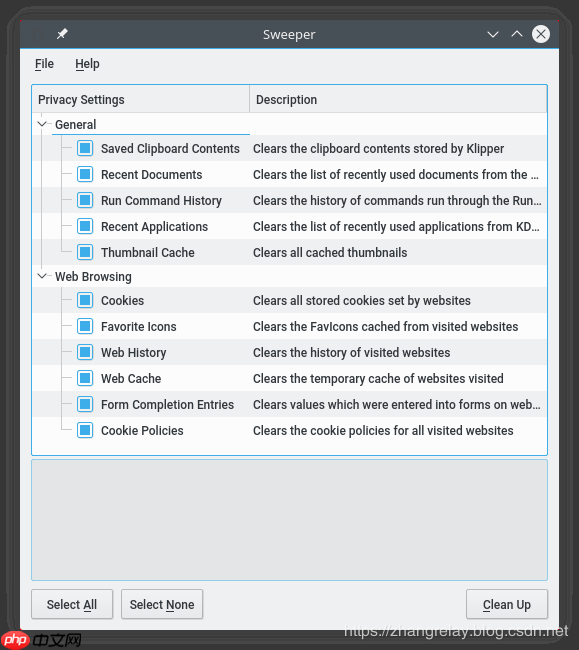The image size is (579, 650).
Task: Click the pin icon in title bar
Action: coord(62,34)
